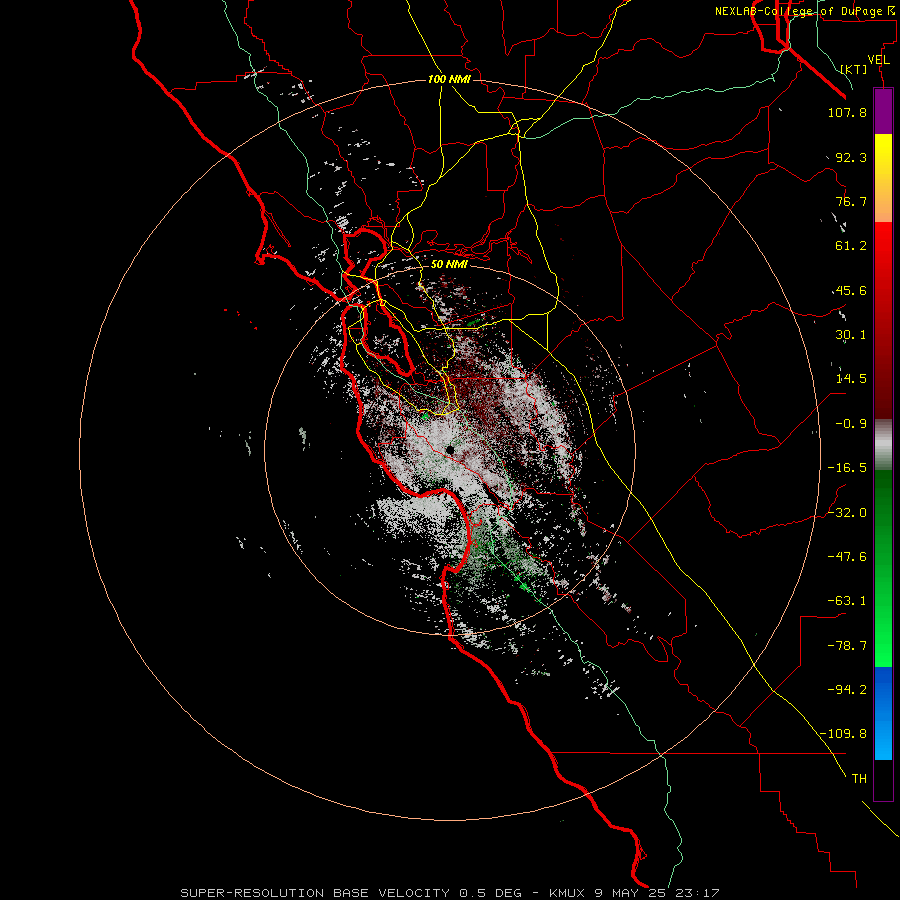Click the 50 NMI range ring label
Image resolution: width=900 pixels, height=900 pixels.
449,264
